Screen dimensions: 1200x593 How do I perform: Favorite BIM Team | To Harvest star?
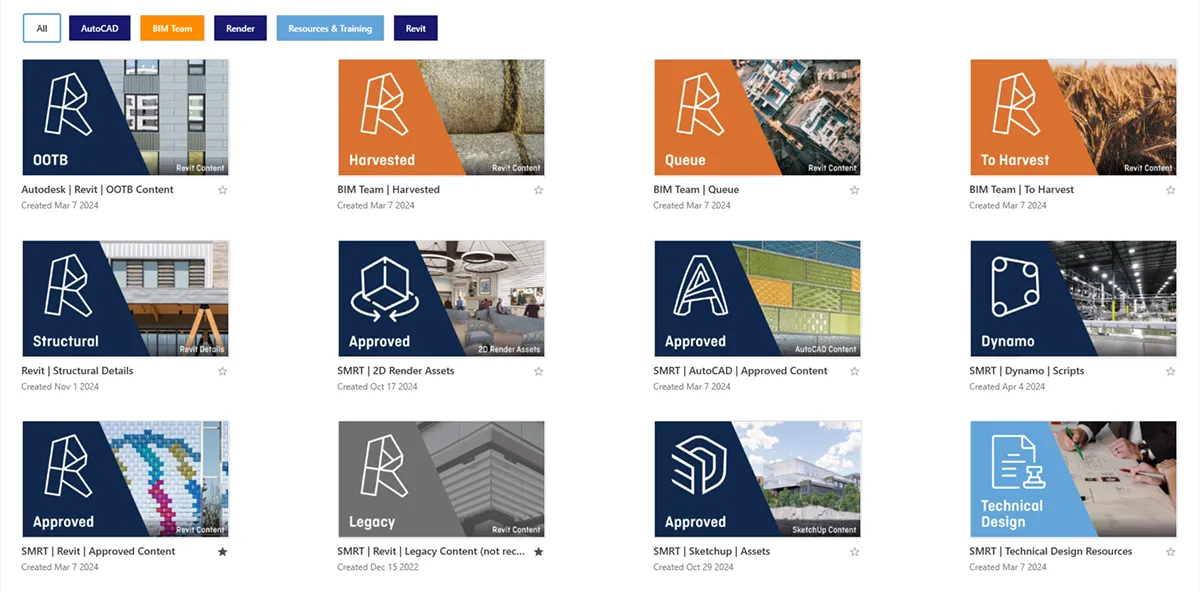pyautogui.click(x=1170, y=190)
